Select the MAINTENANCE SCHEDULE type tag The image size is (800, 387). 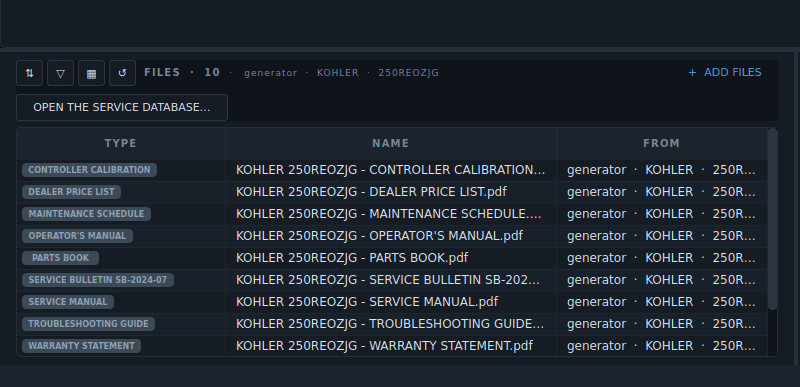(x=86, y=214)
